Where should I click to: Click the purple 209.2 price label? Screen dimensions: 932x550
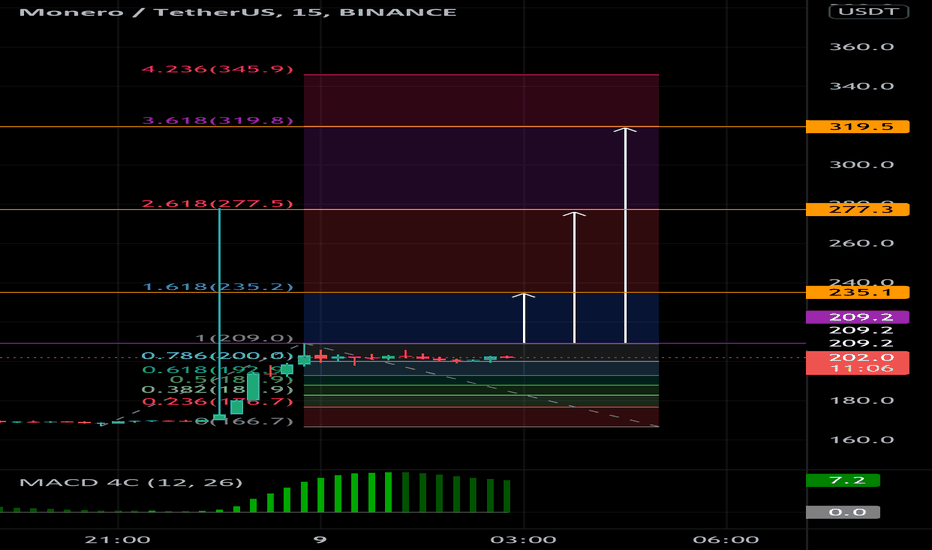click(858, 317)
